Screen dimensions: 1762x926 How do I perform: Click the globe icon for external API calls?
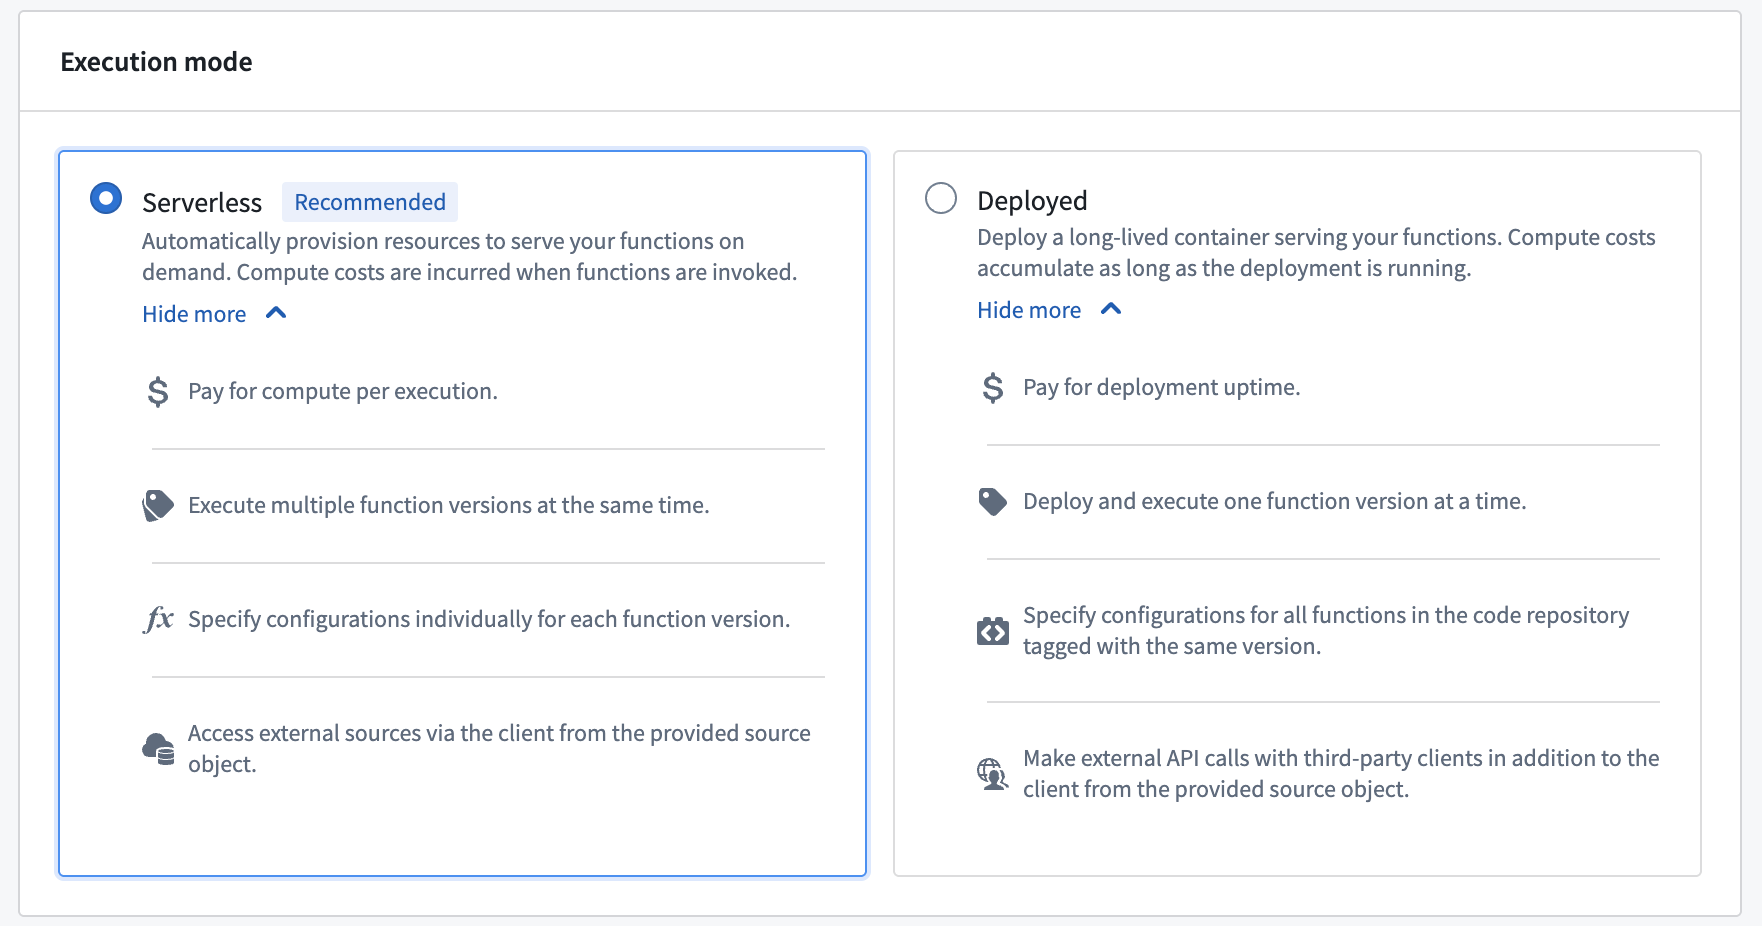992,773
